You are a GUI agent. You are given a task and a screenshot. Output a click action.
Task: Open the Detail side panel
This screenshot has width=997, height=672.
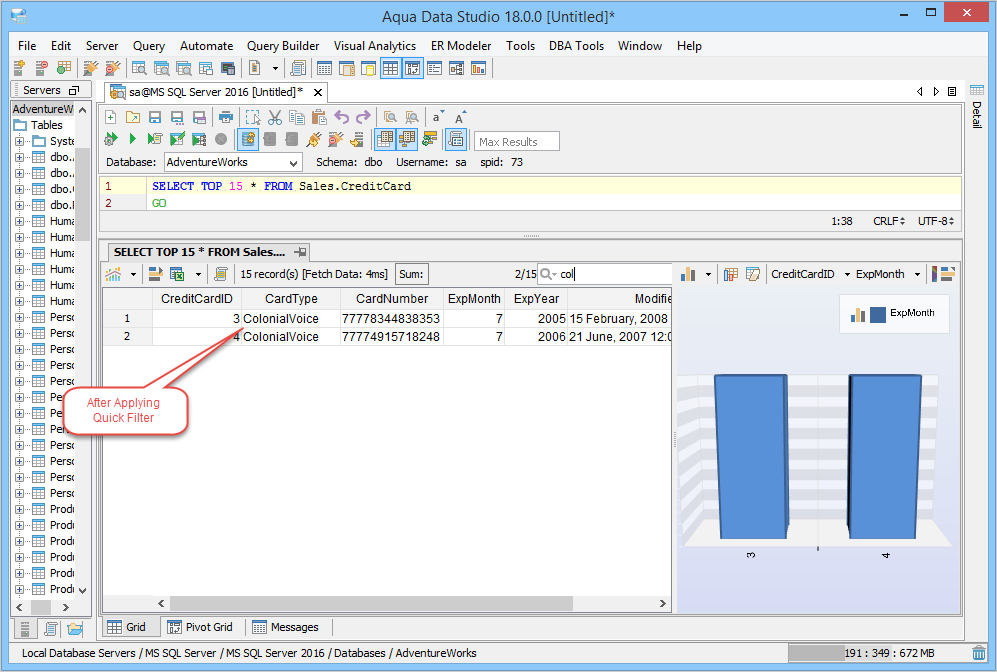click(x=977, y=106)
